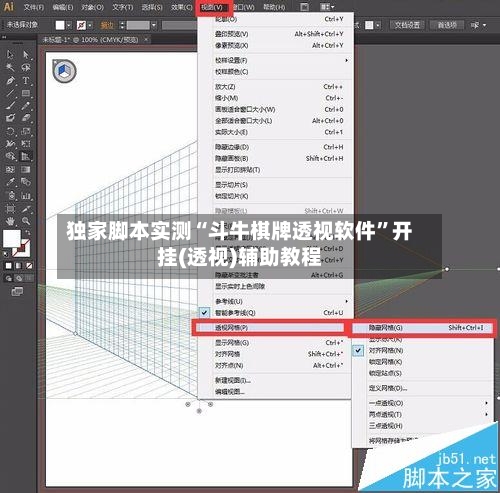The height and width of the screenshot is (493, 500).
Task: Open the 编辑(E) menu
Action: (x=63, y=7)
